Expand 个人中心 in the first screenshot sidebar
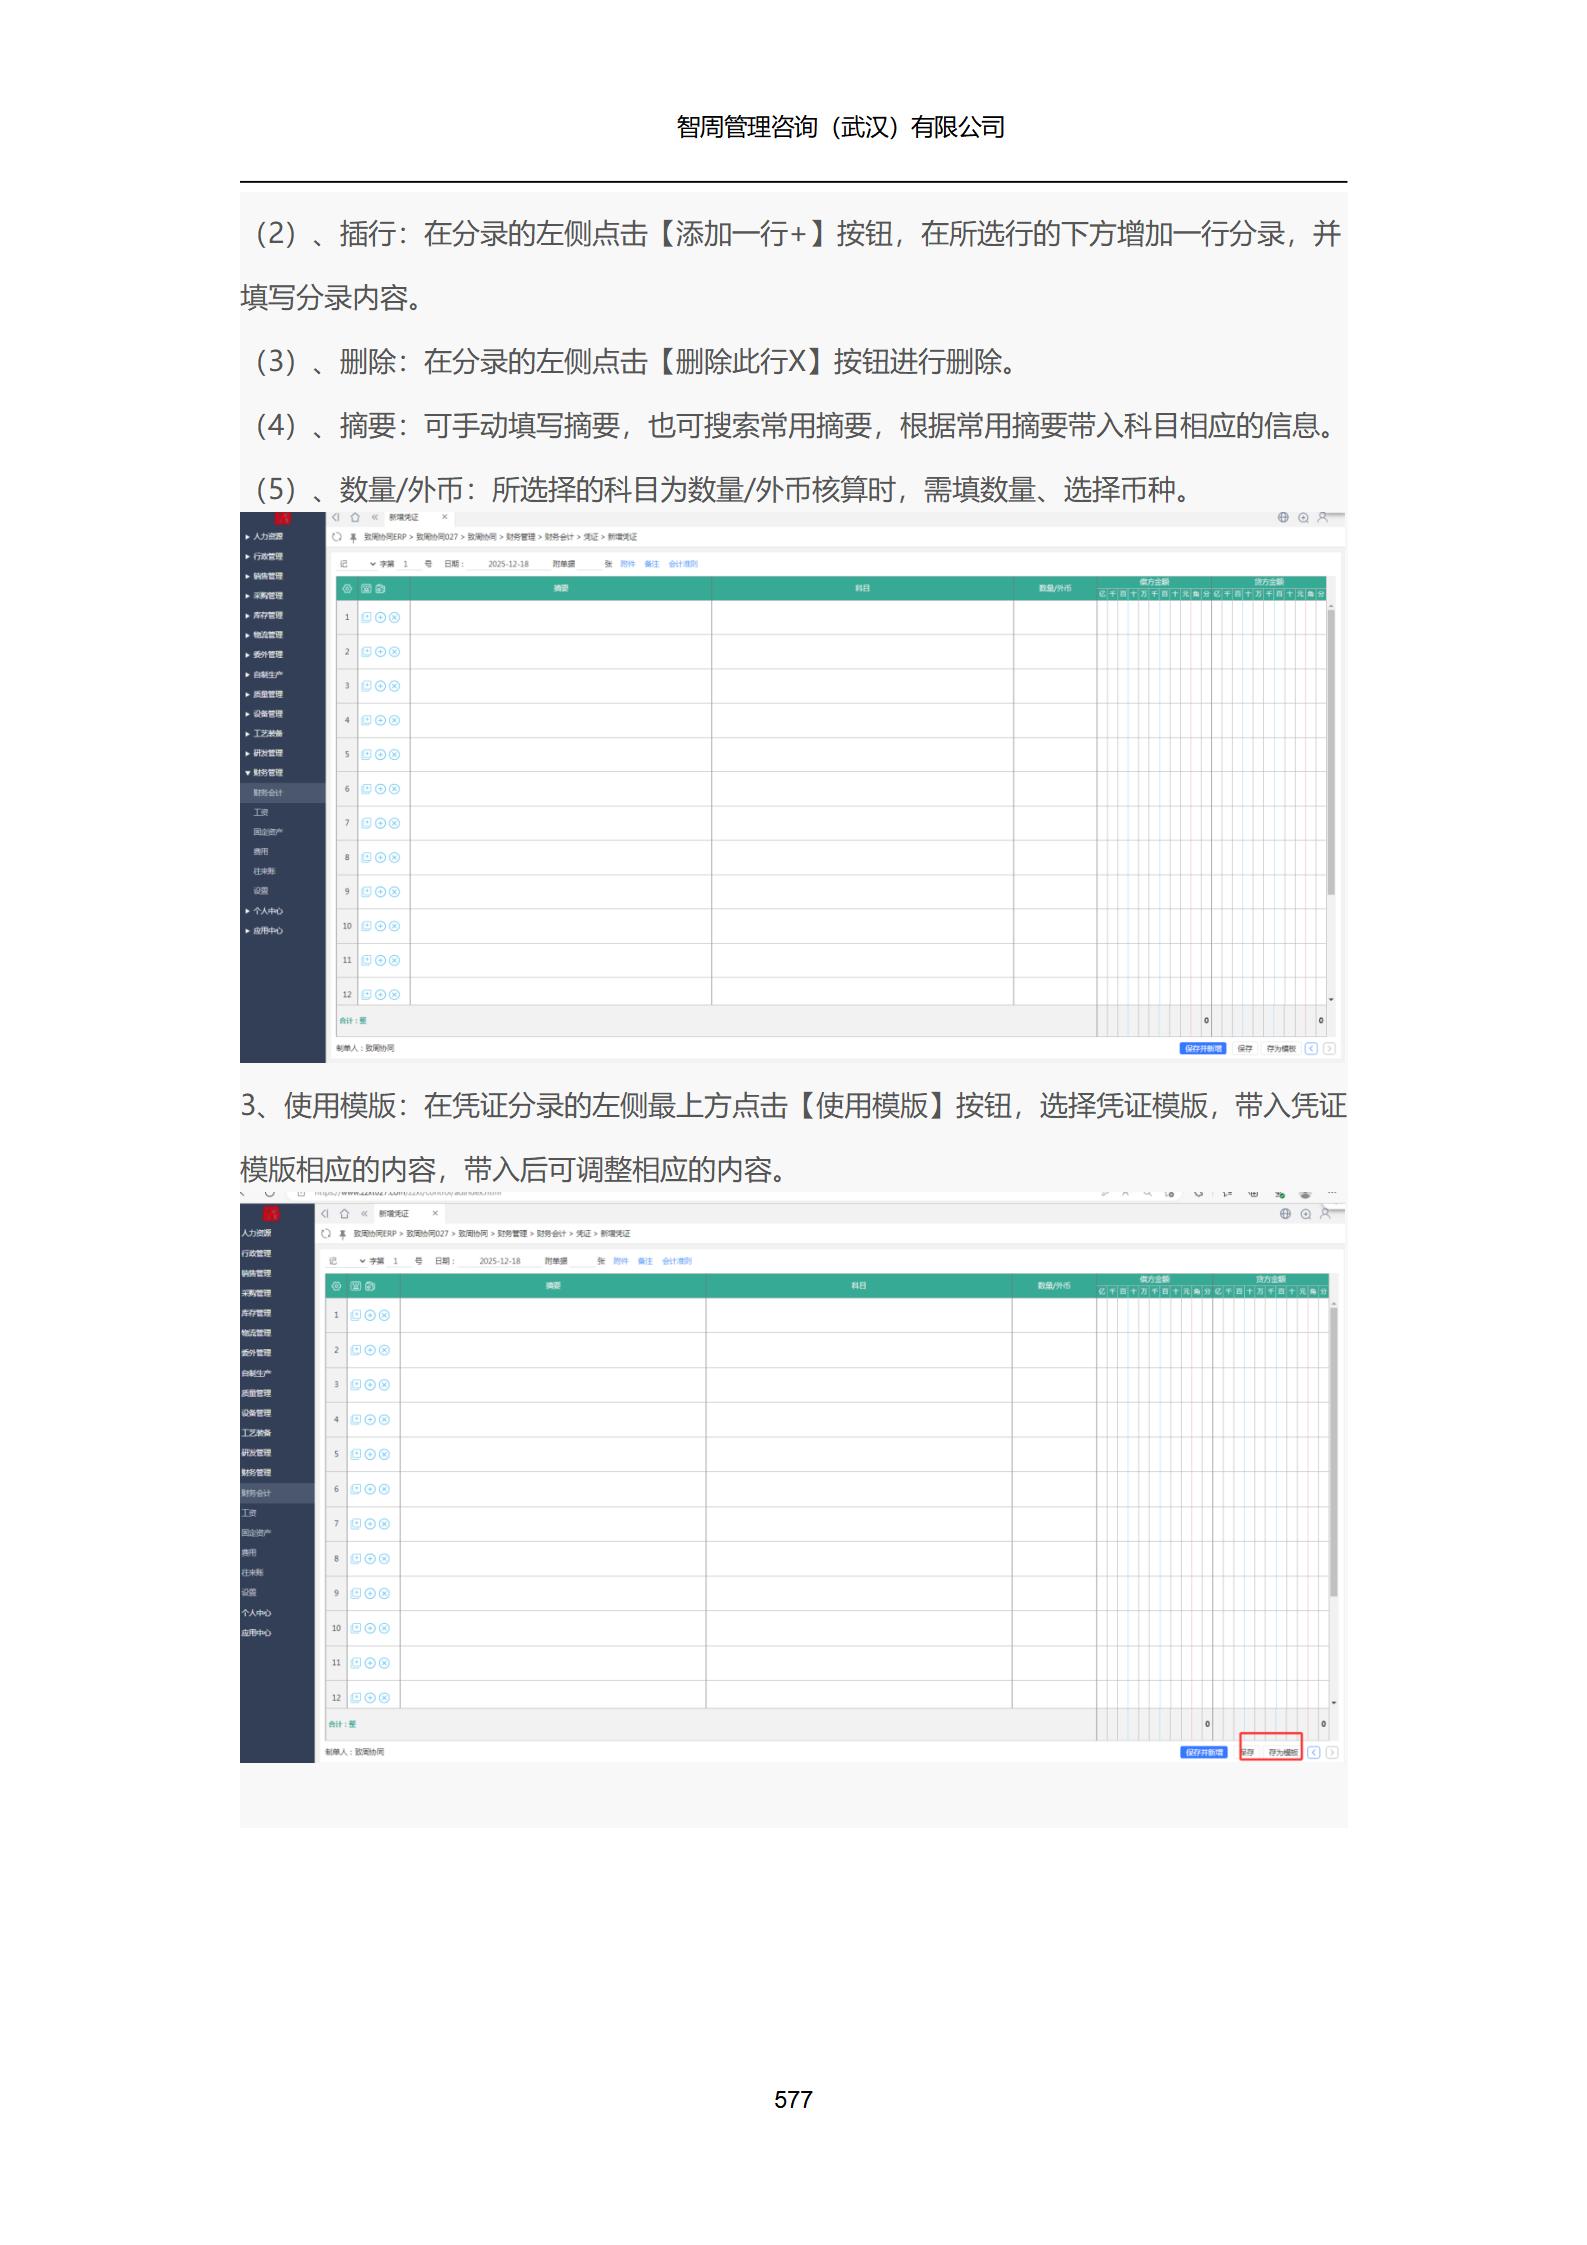1587x2245 pixels. [265, 911]
